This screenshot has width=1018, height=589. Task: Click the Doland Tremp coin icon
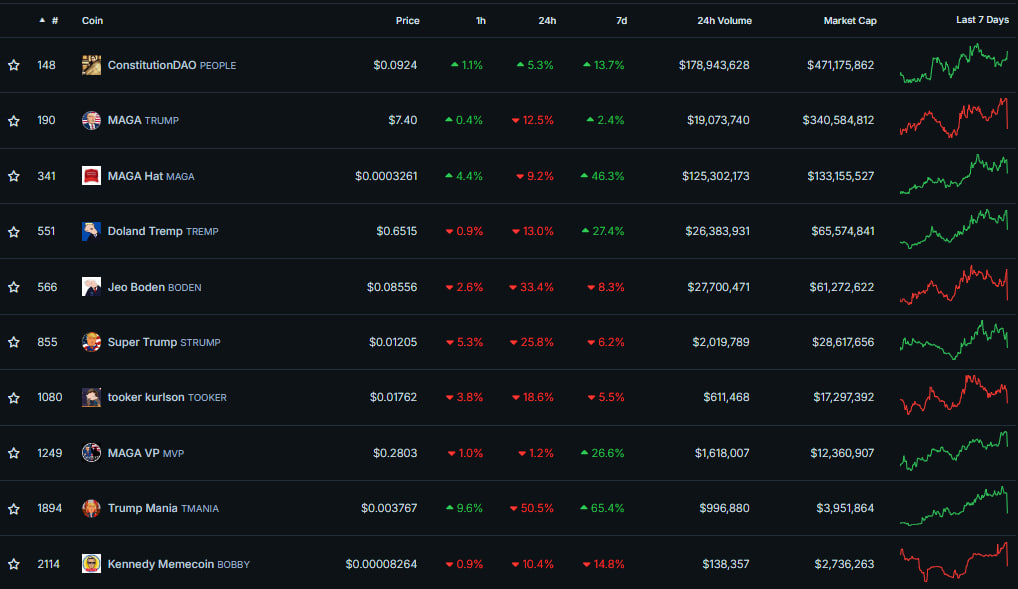click(x=91, y=231)
